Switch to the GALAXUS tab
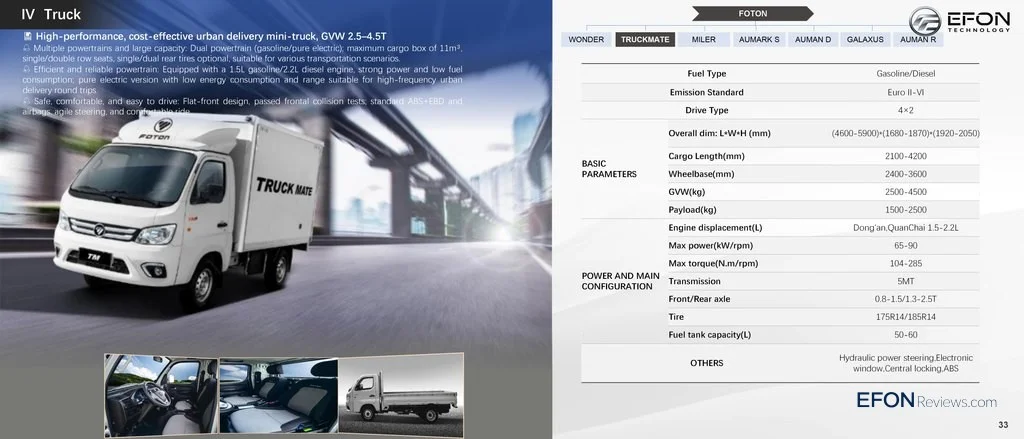This screenshot has width=1024, height=439. pos(865,39)
